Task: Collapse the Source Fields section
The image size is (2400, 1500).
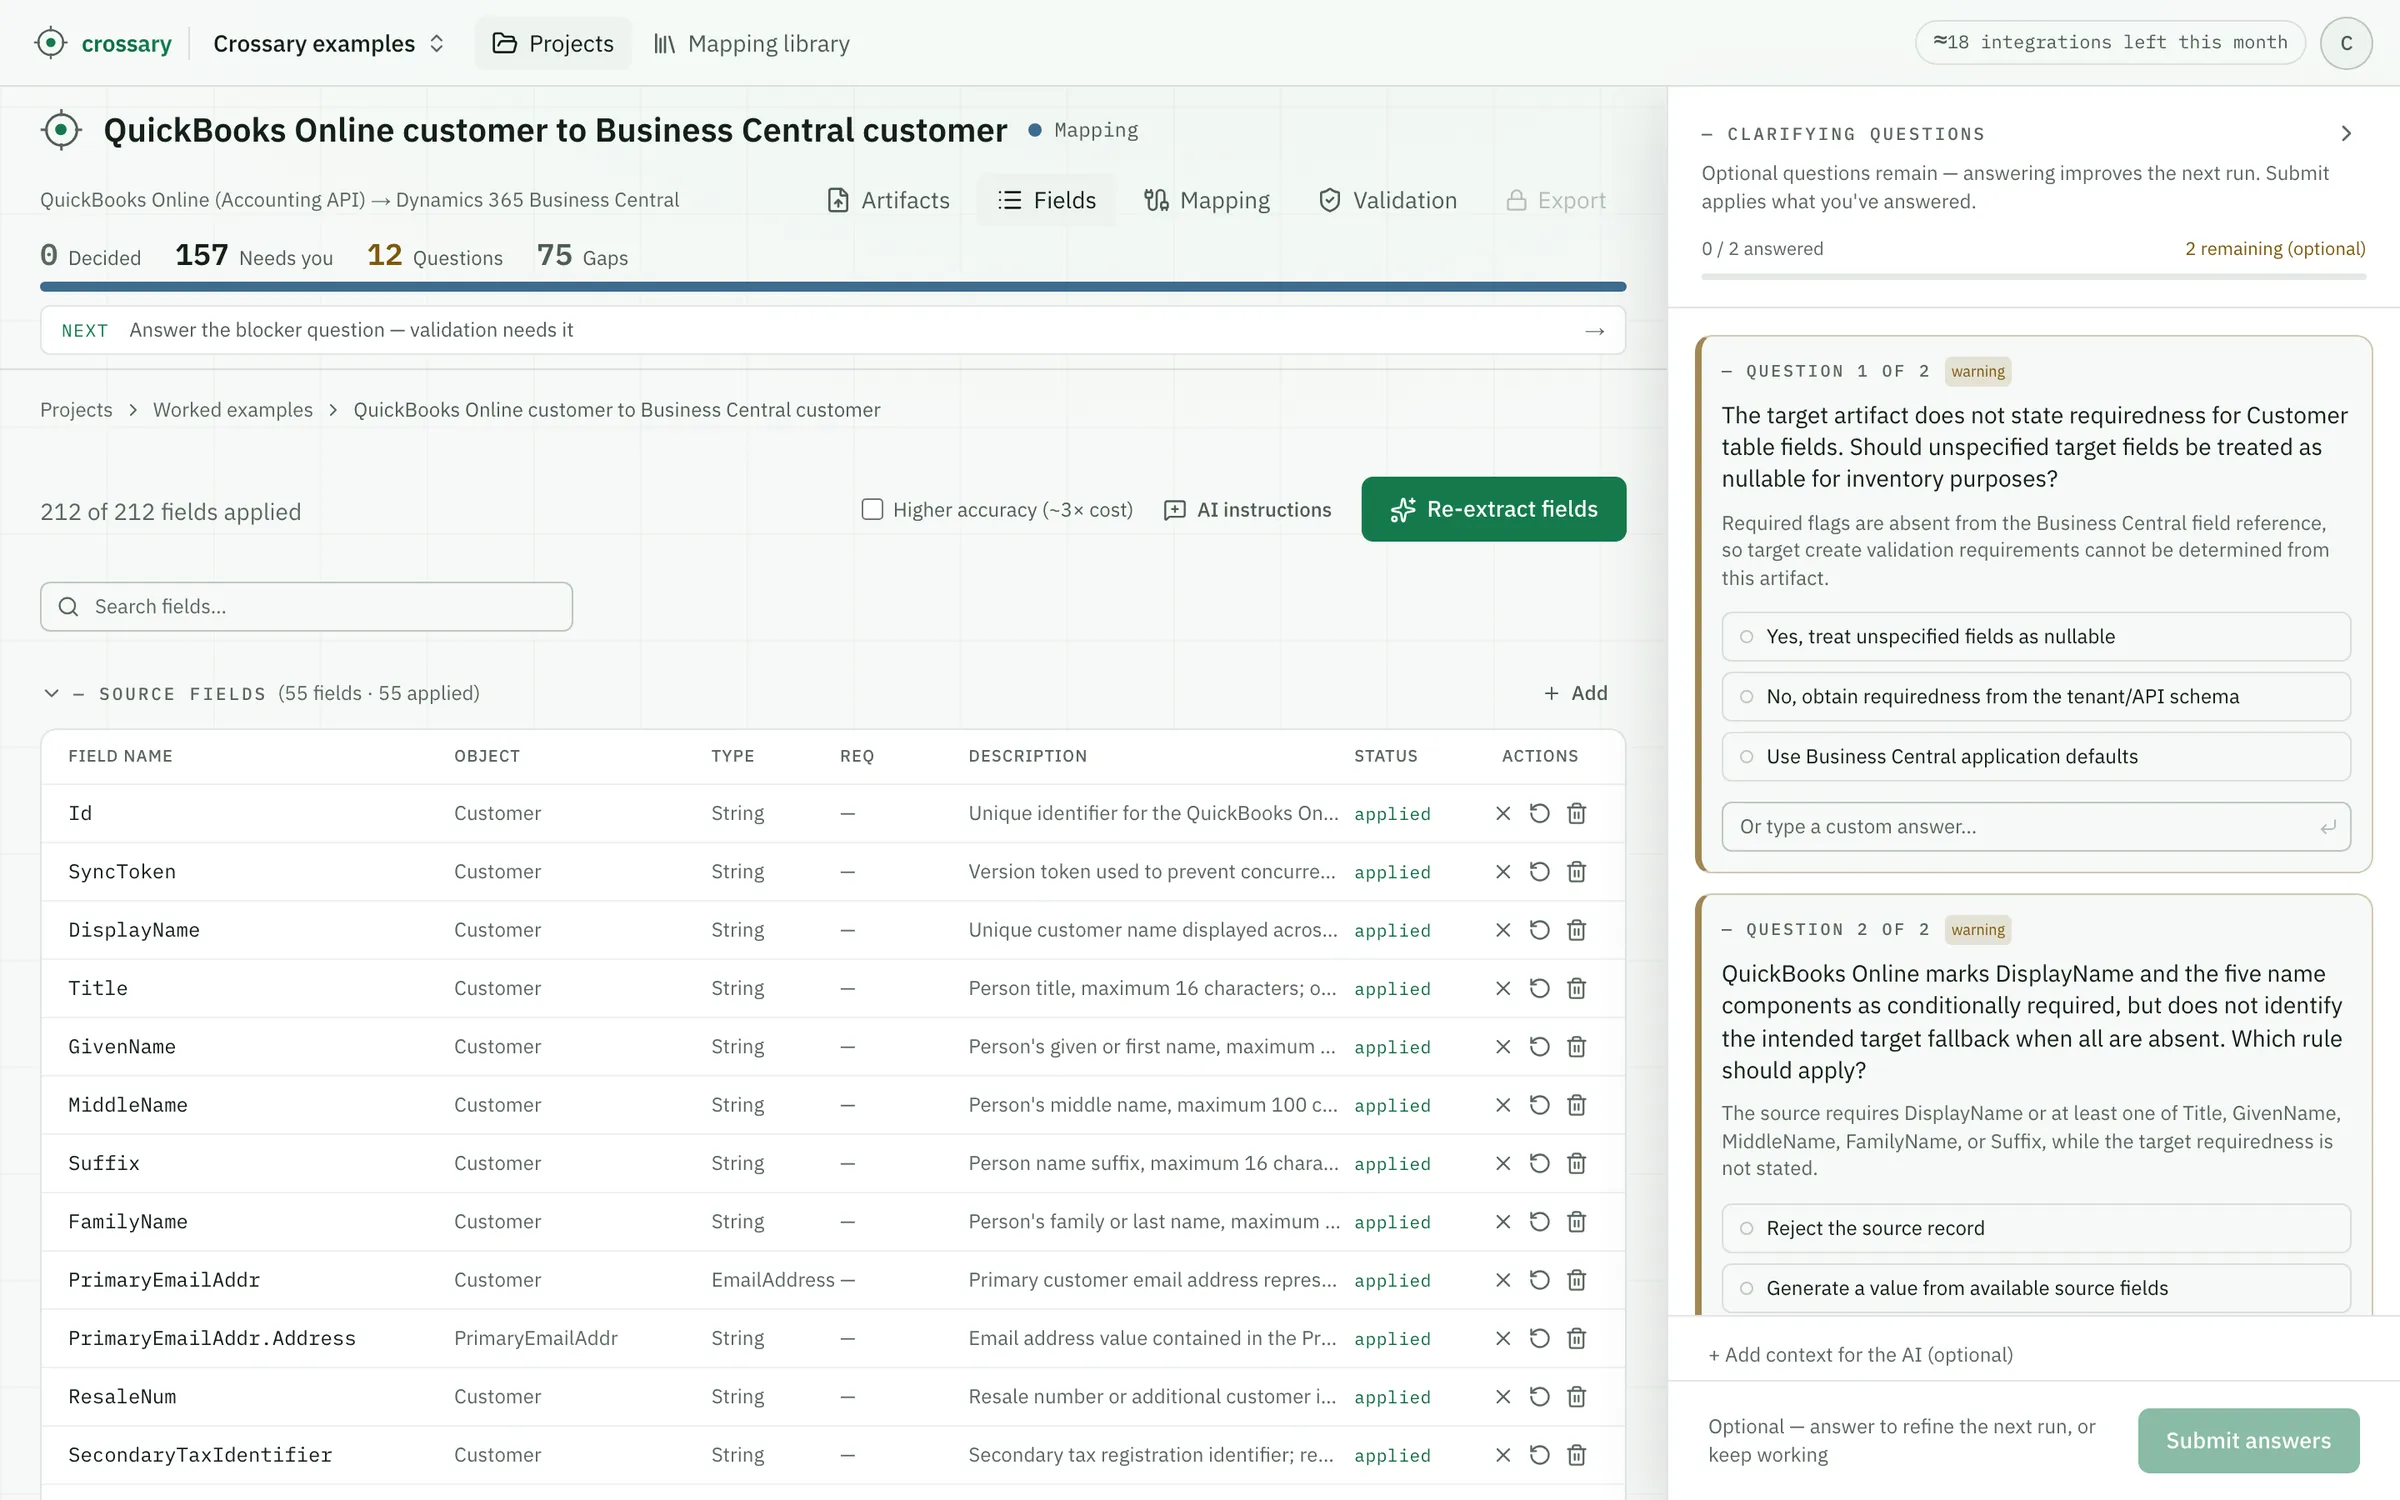Action: pos(51,693)
